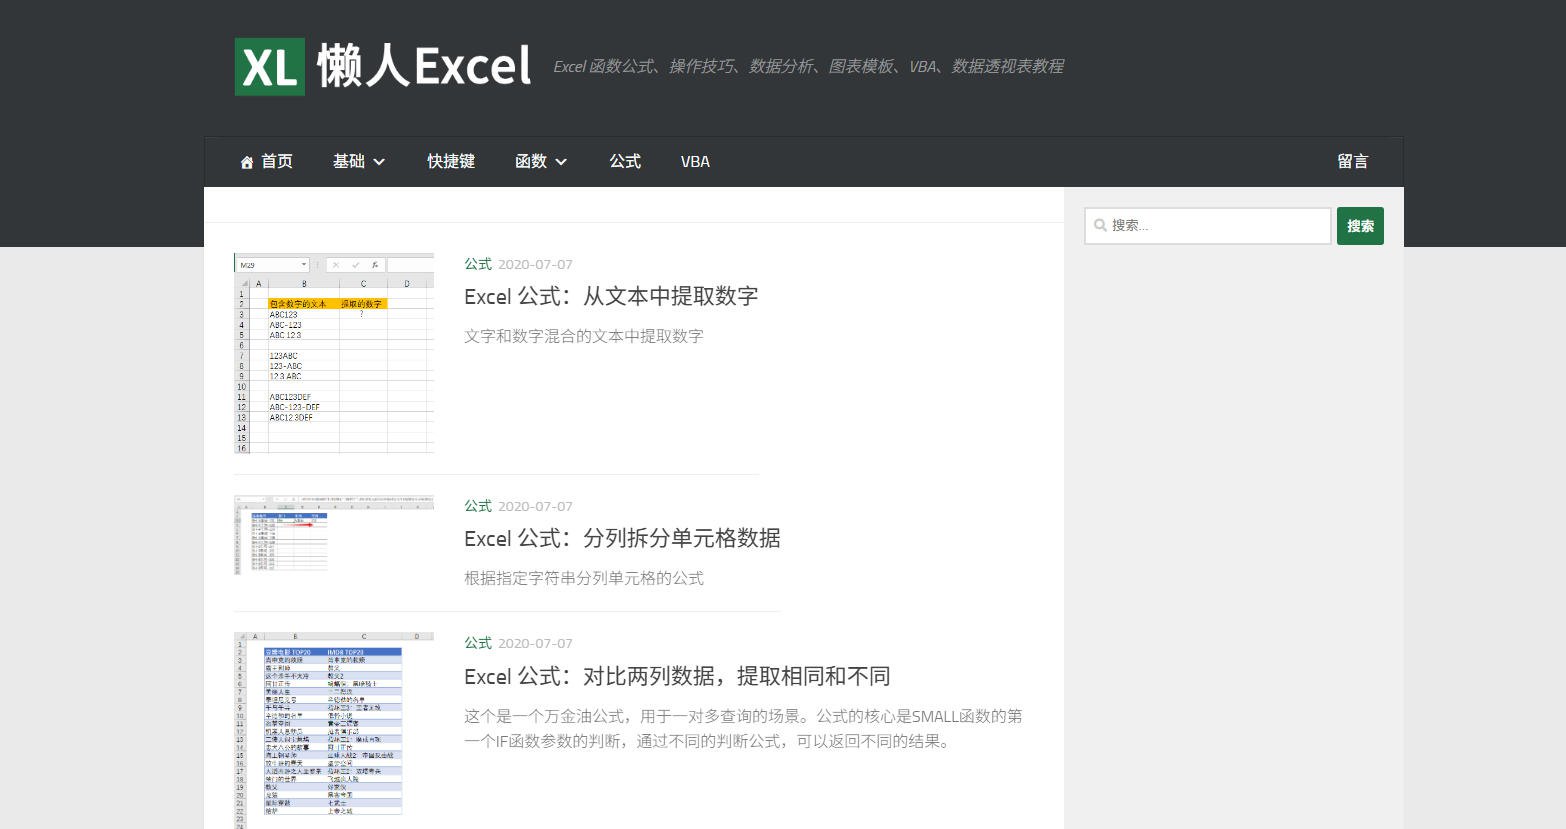Viewport: 1566px width, 829px height.
Task: Expand the 函数 dropdown chevron
Action: (561, 162)
